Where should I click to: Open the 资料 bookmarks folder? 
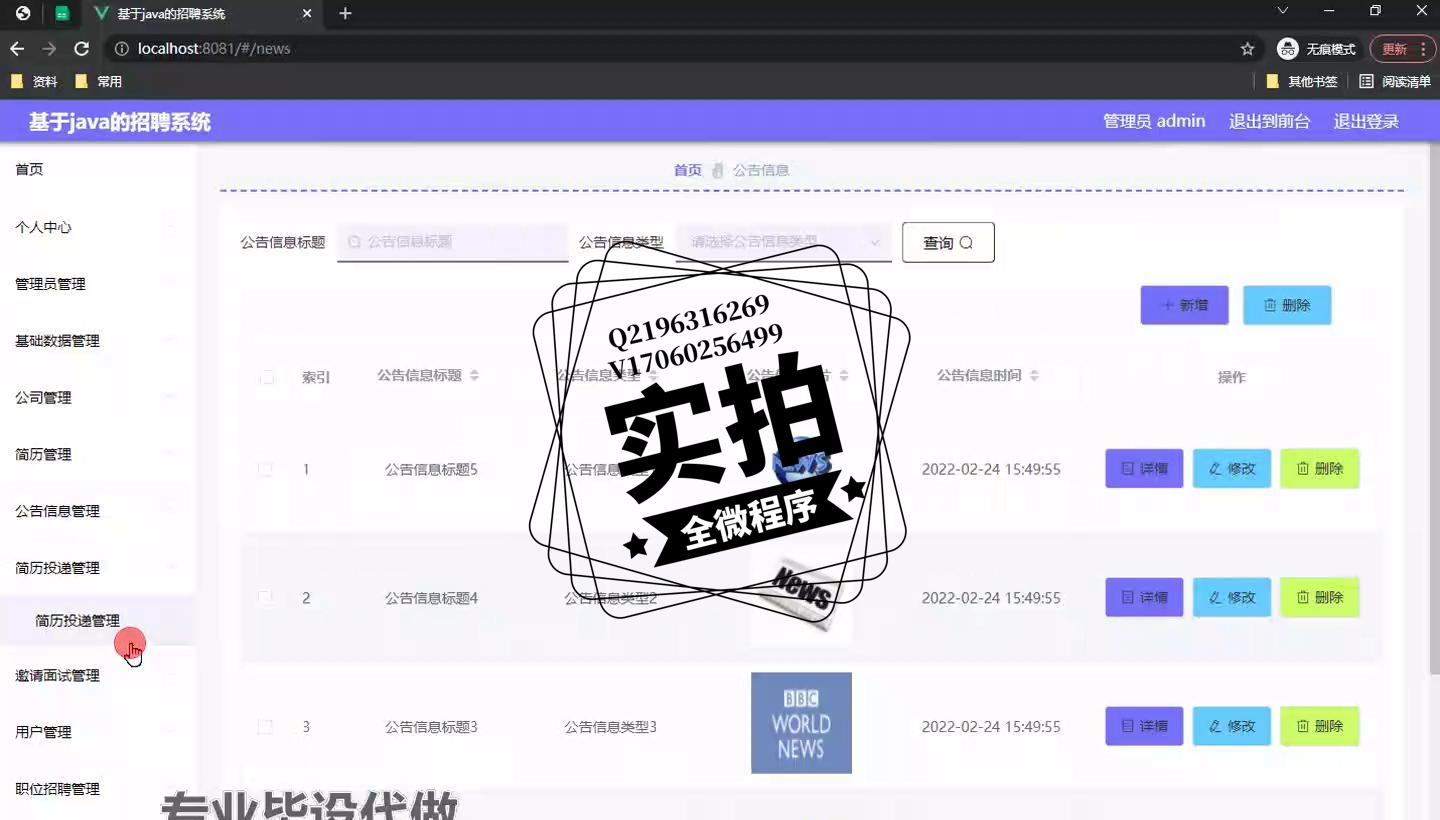[x=34, y=82]
